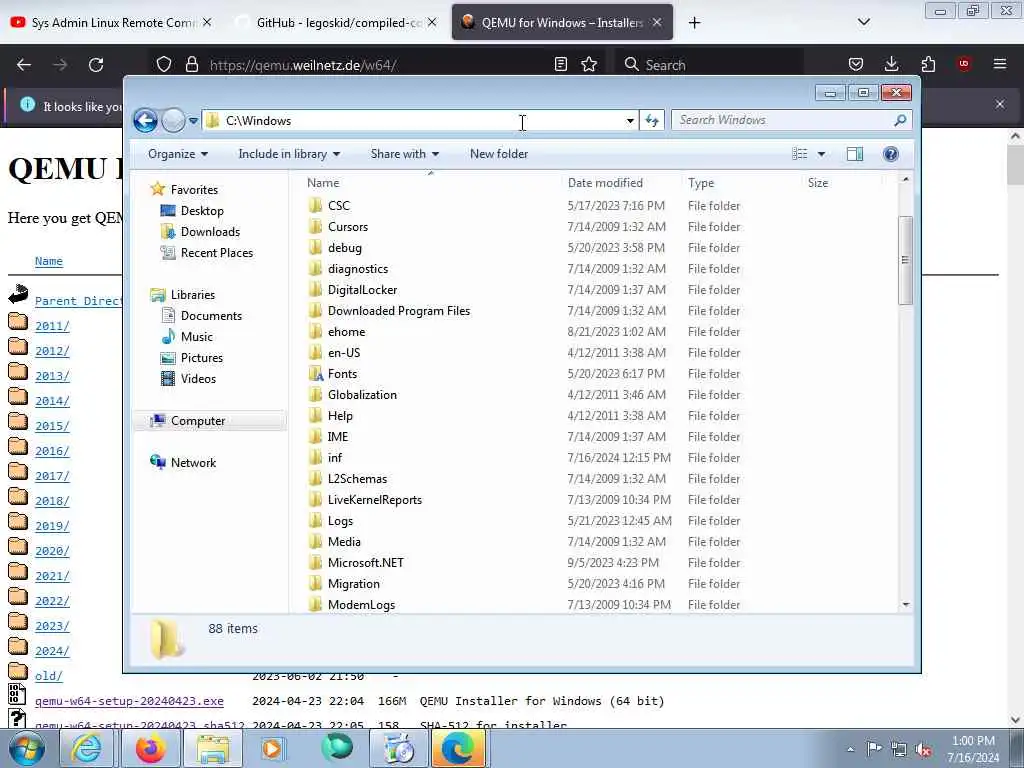
Task: Open the Firefox hamburger menu
Action: click(1000, 64)
